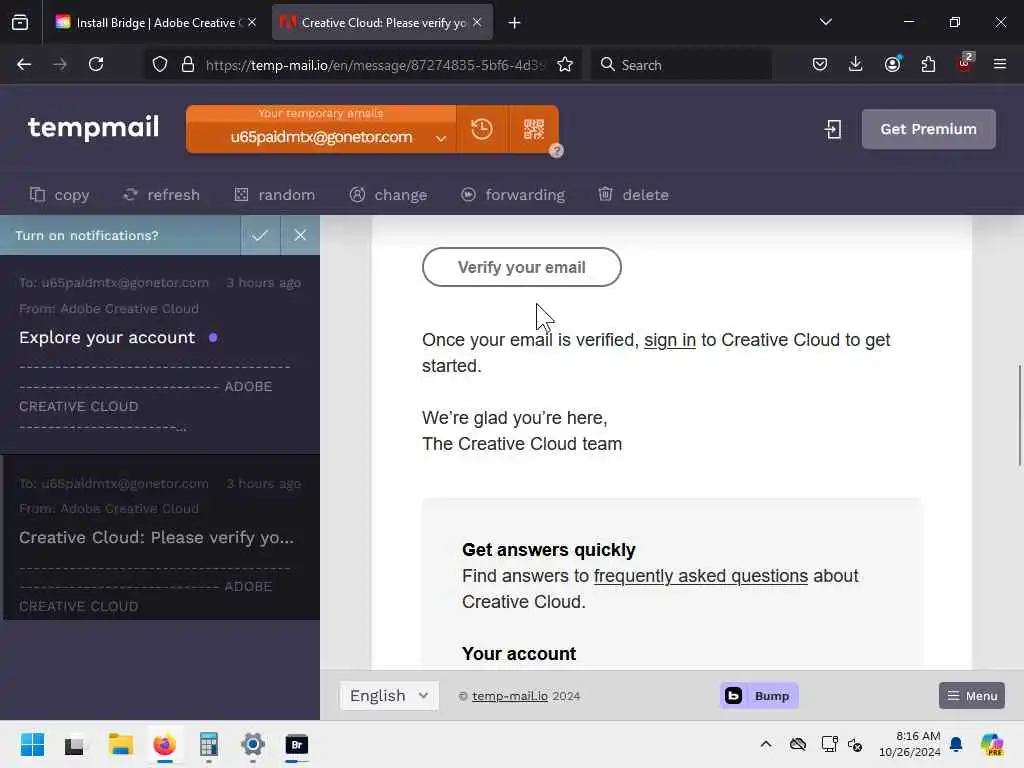The height and width of the screenshot is (768, 1024).
Task: Click the login arrow icon beside Get Premium
Action: tap(833, 129)
